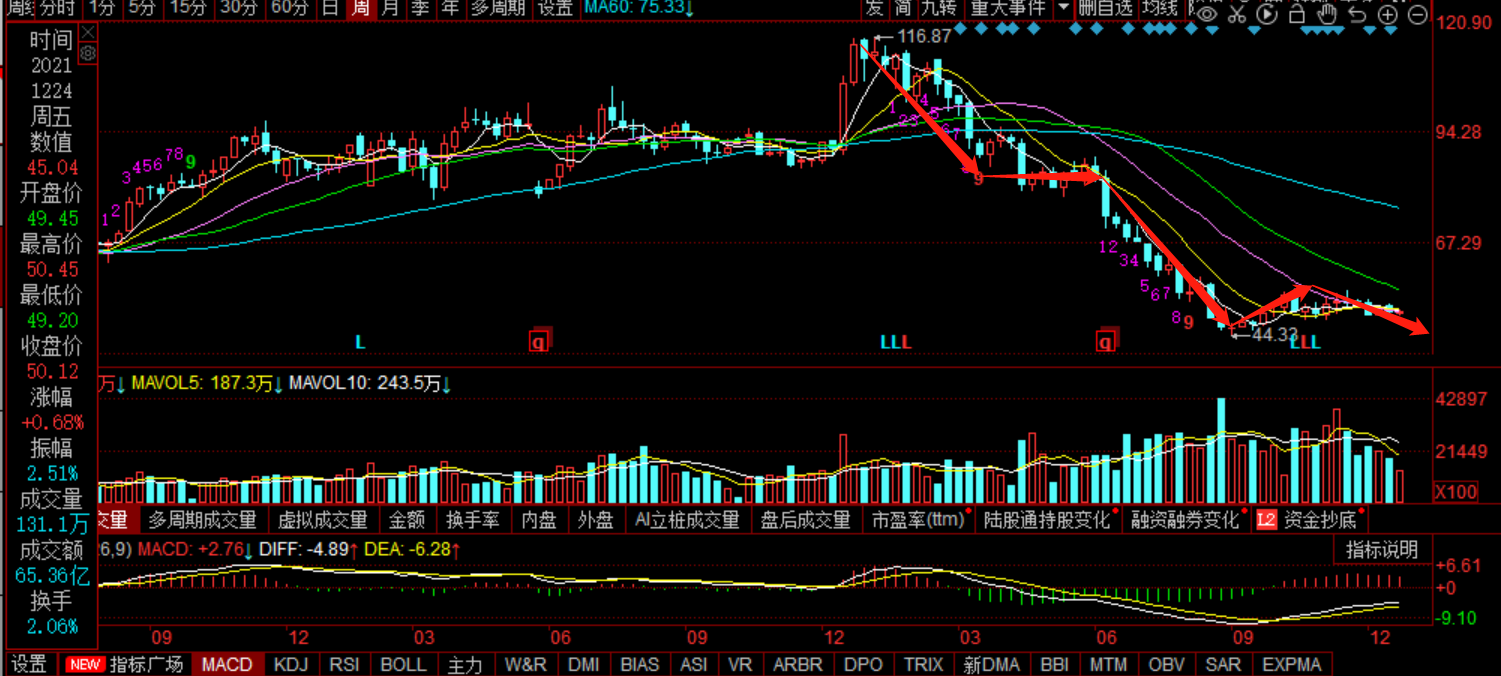Start chart replay with the play icon
This screenshot has height=676, width=1501.
tap(1267, 14)
